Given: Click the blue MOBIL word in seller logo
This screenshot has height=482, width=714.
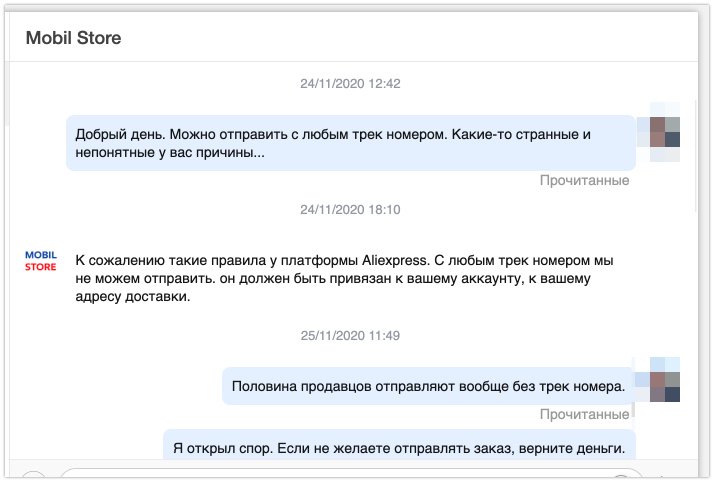Looking at the screenshot, I should pyautogui.click(x=41, y=255).
